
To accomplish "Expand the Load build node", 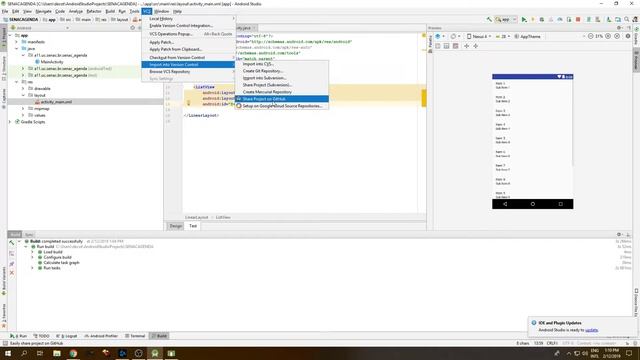I will click(x=33, y=252).
